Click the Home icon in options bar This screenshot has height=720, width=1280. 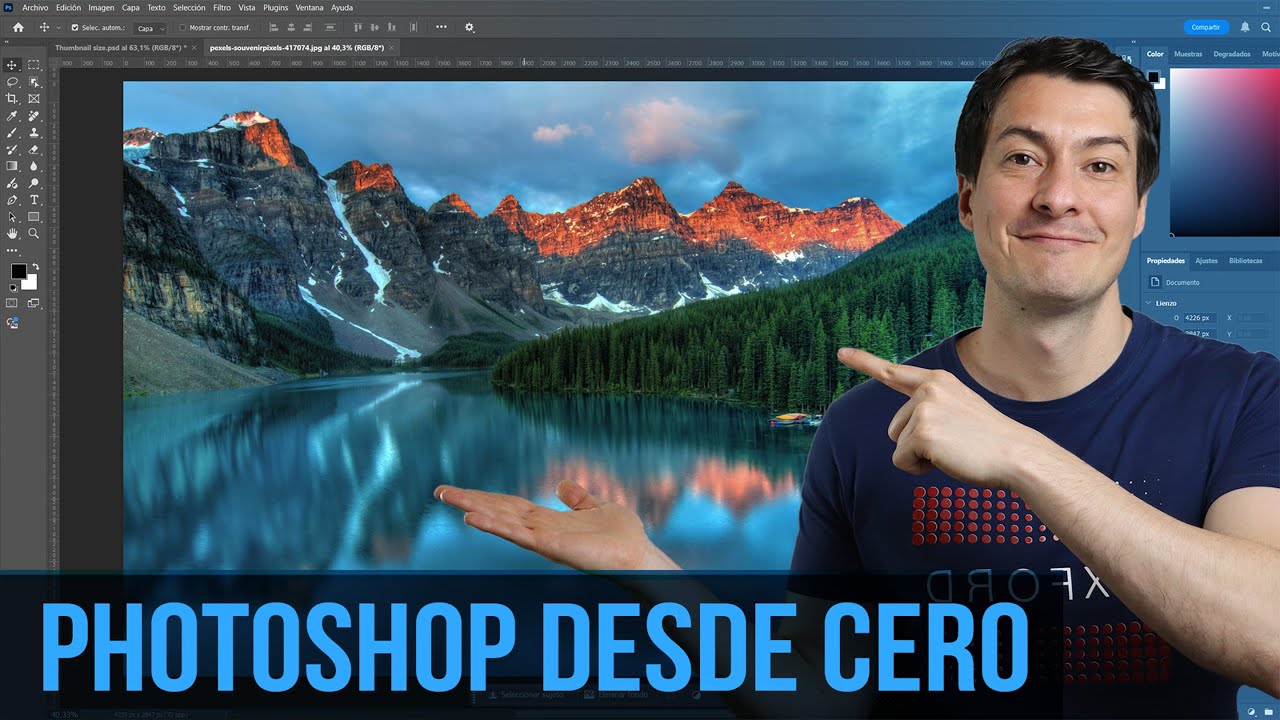[x=17, y=28]
